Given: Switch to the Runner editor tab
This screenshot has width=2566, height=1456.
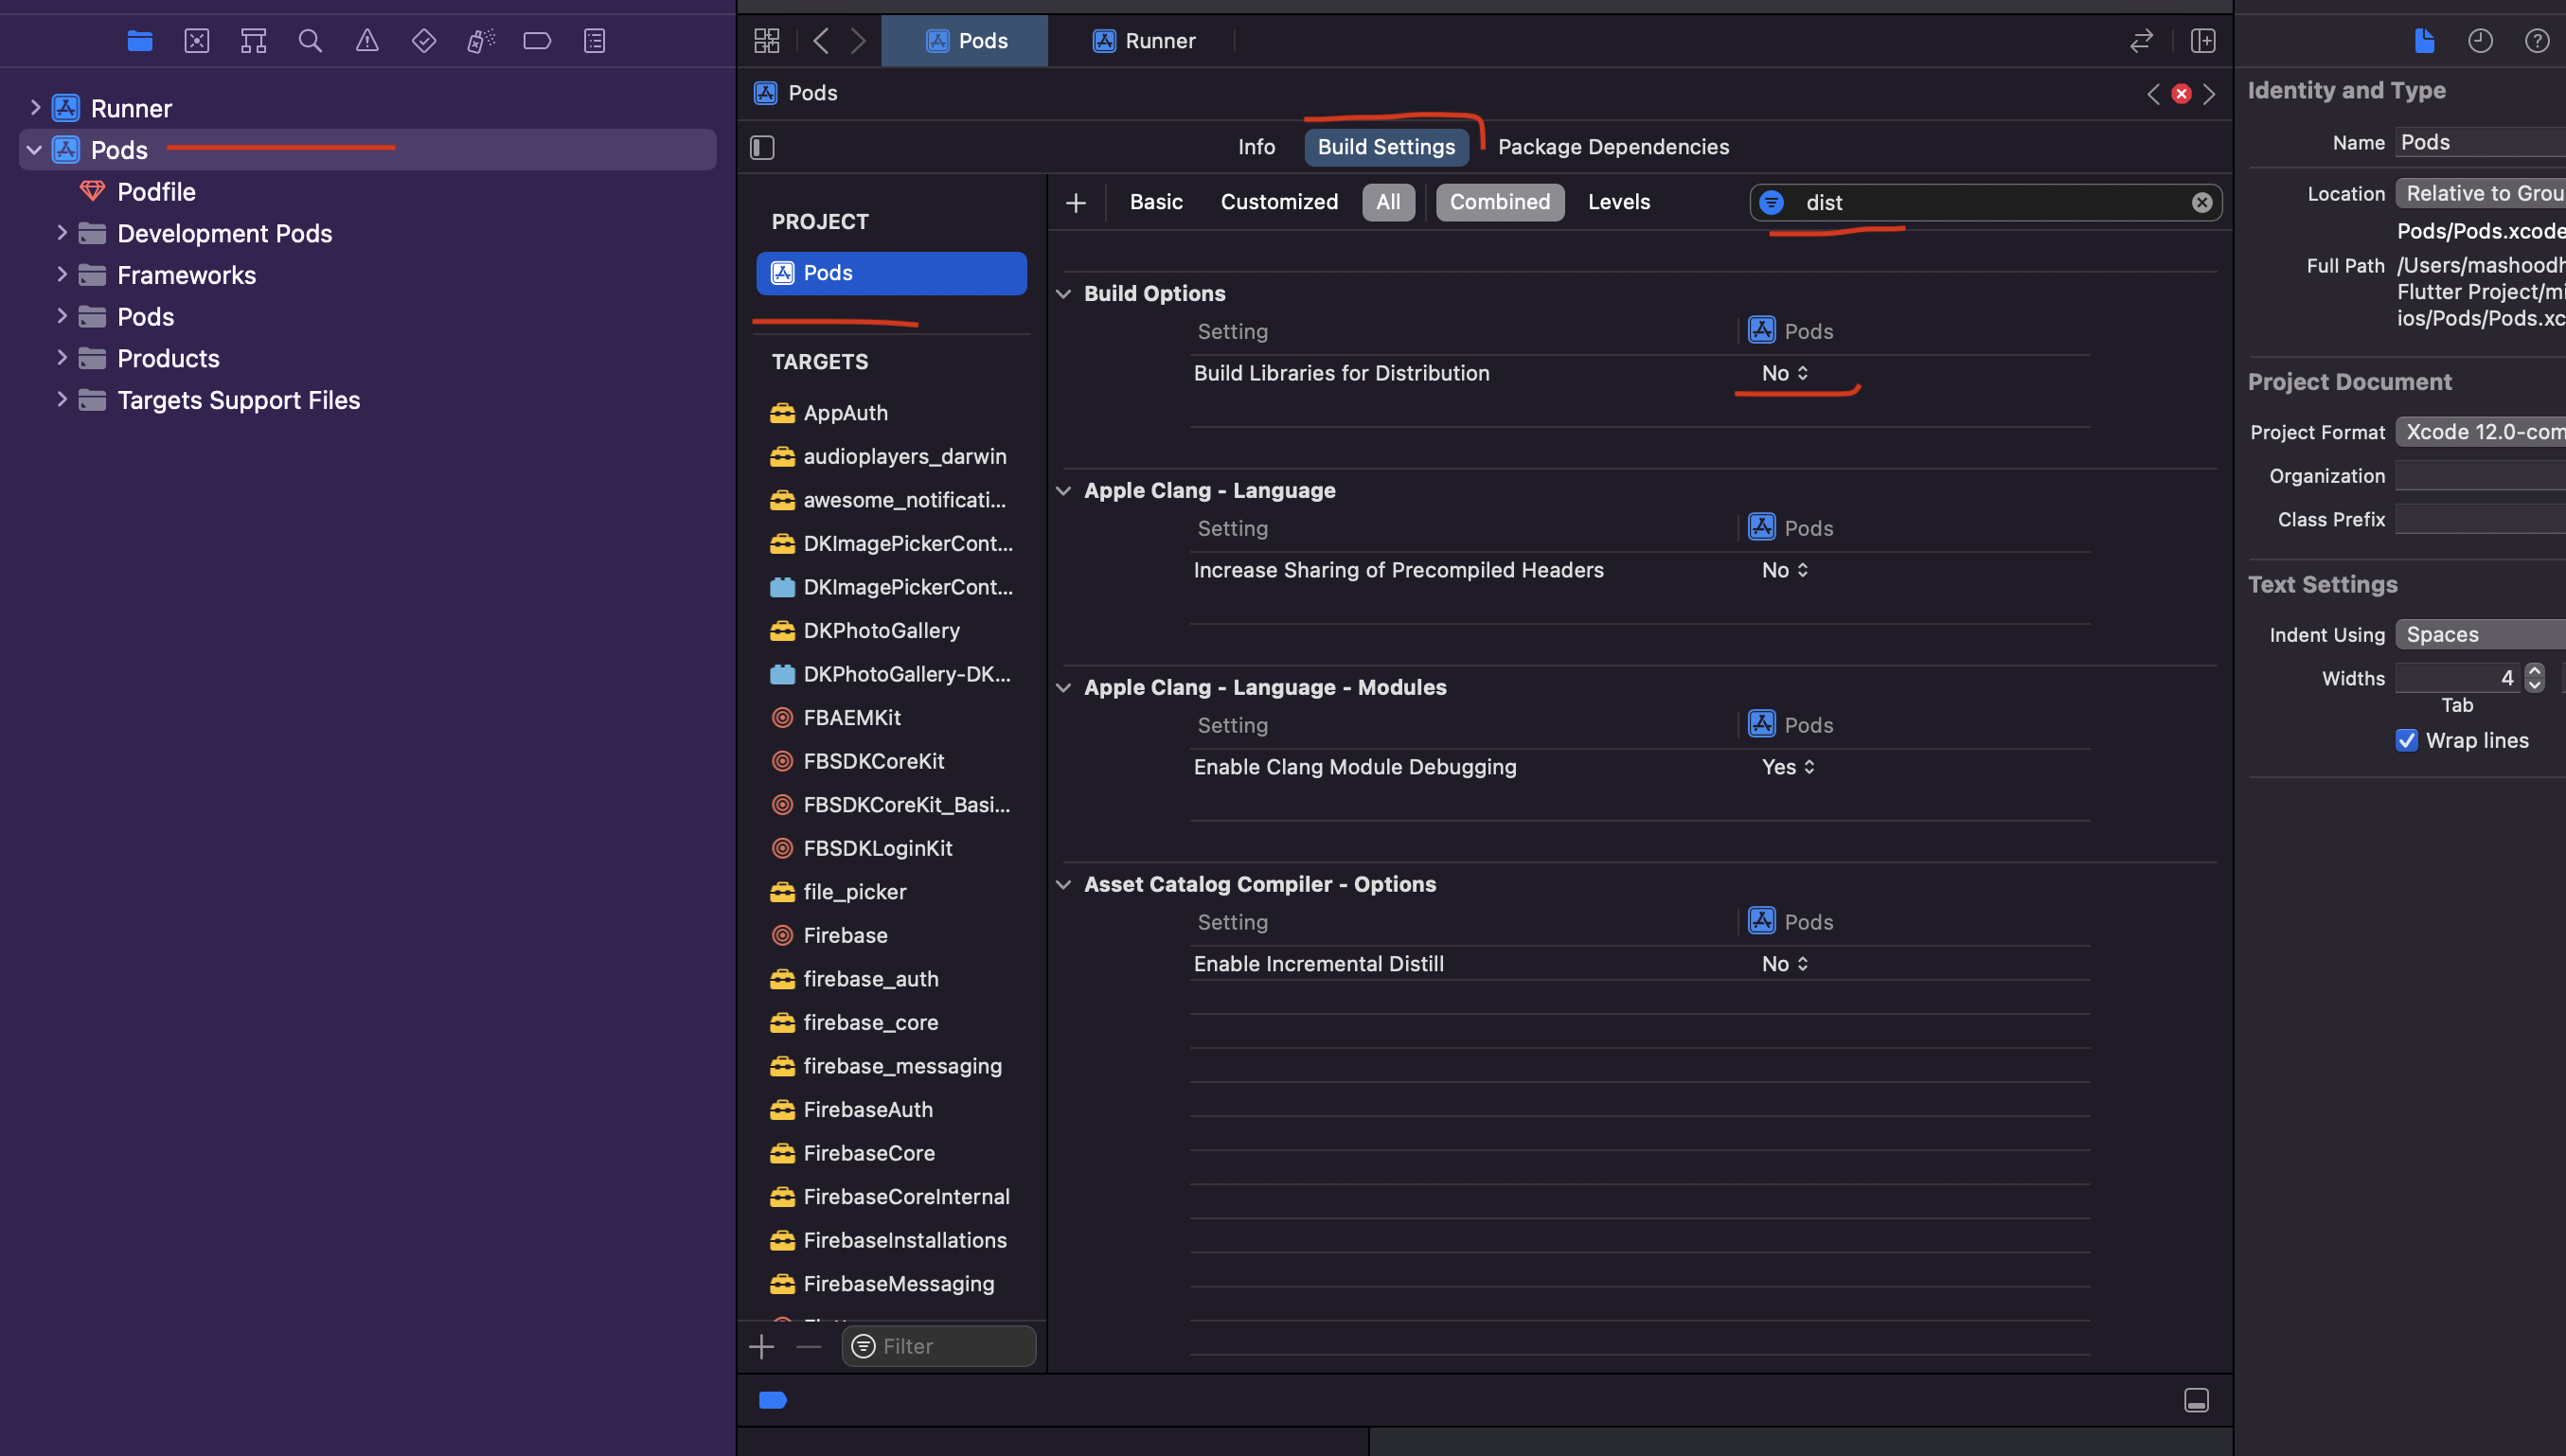Looking at the screenshot, I should click(x=1144, y=41).
